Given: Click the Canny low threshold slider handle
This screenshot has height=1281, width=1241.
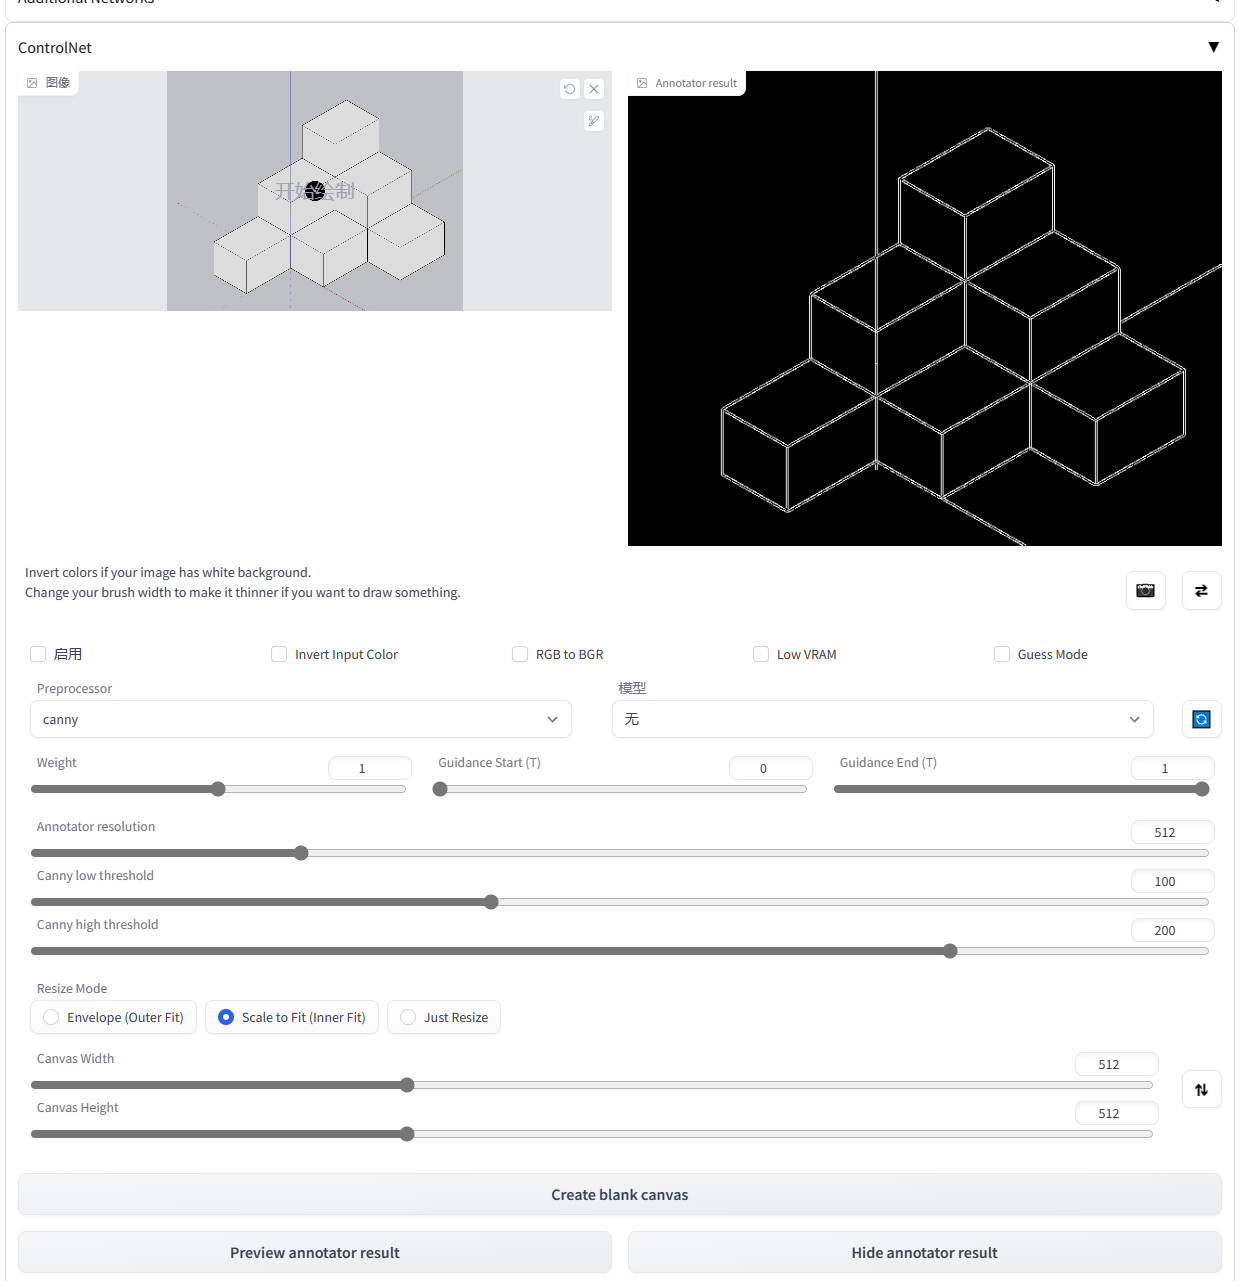Looking at the screenshot, I should [491, 902].
